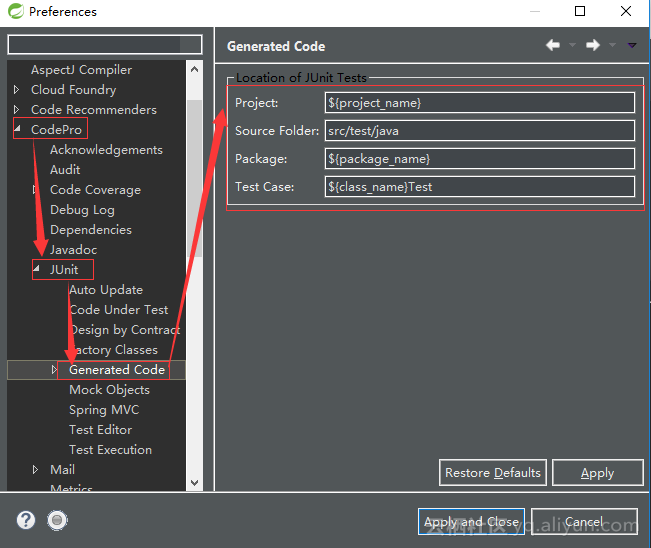Open the Debug Log page
The image size is (651, 548).
point(82,210)
